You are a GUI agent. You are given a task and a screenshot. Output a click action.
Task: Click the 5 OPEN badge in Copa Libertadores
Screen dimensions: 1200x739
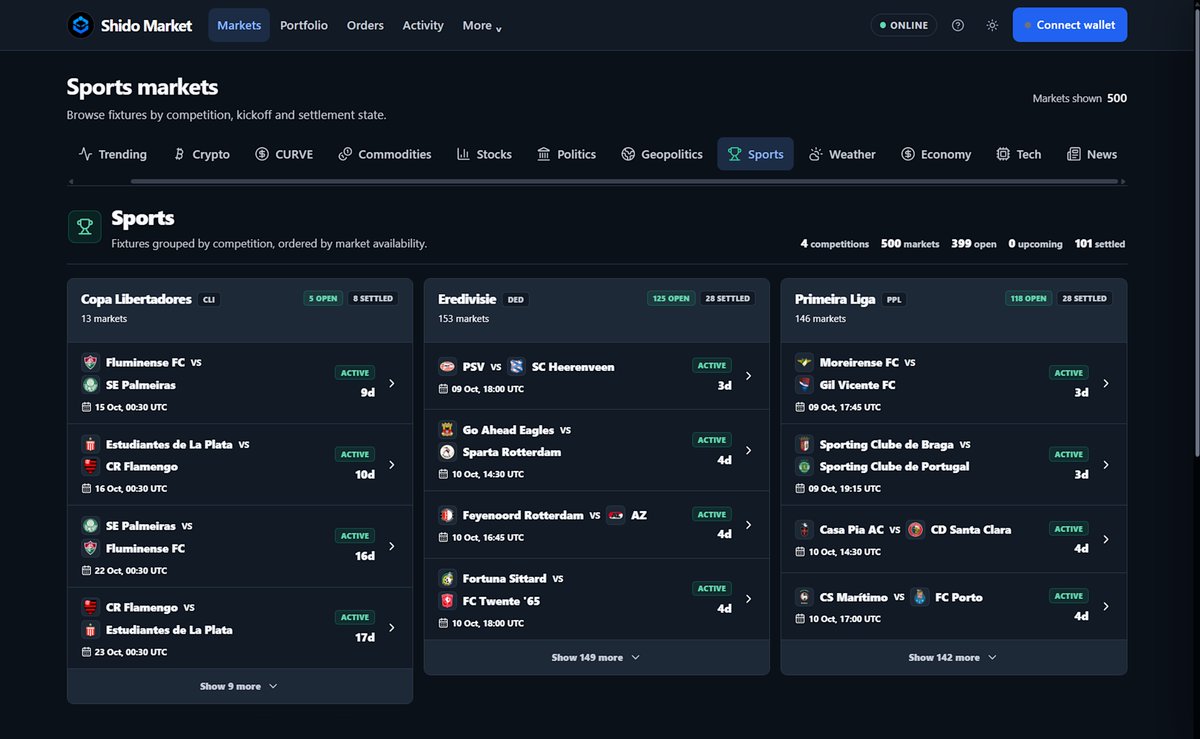pyautogui.click(x=323, y=298)
